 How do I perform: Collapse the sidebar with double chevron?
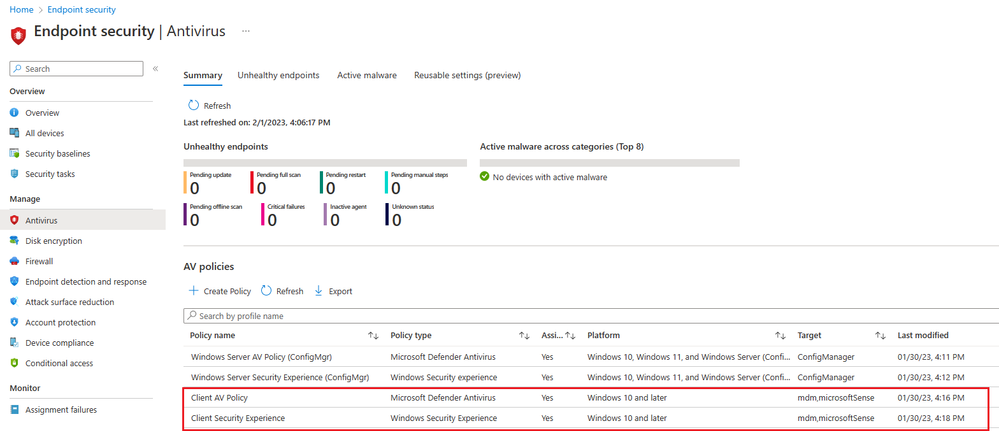[155, 68]
